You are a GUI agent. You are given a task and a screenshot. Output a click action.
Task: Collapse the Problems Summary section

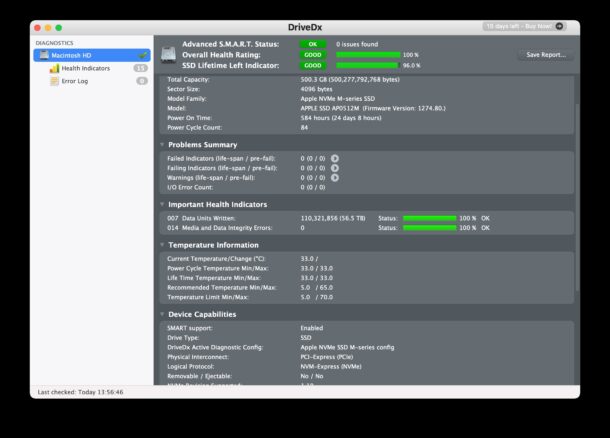coord(162,144)
